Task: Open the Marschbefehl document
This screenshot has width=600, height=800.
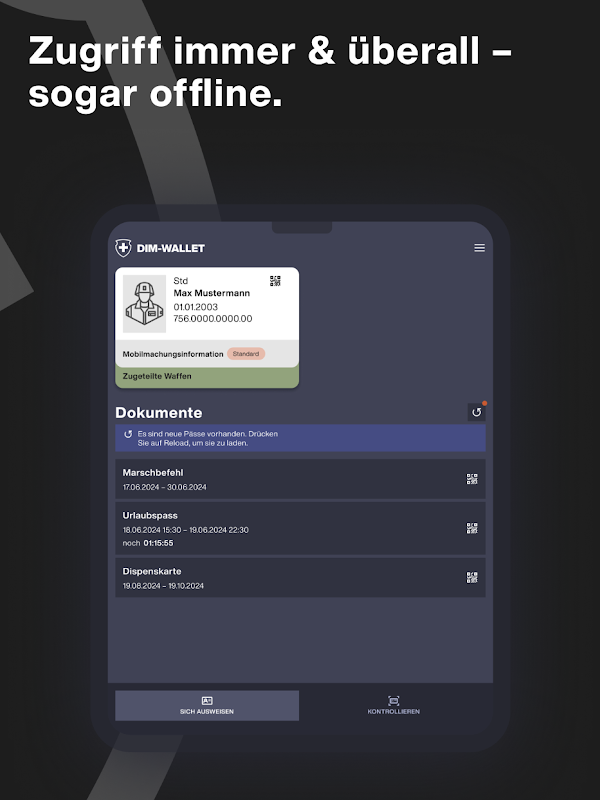Action: [x=300, y=479]
